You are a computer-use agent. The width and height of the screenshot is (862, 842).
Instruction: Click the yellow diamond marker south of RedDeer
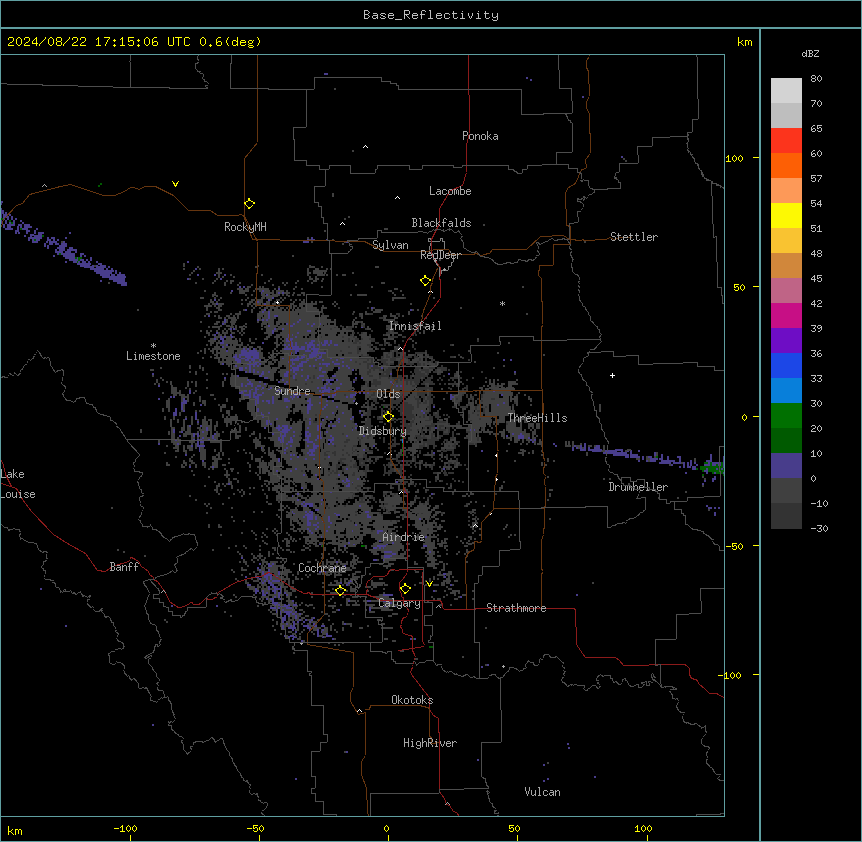(425, 281)
